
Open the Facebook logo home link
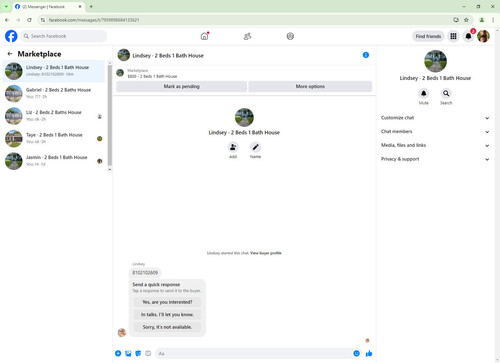coord(11,36)
